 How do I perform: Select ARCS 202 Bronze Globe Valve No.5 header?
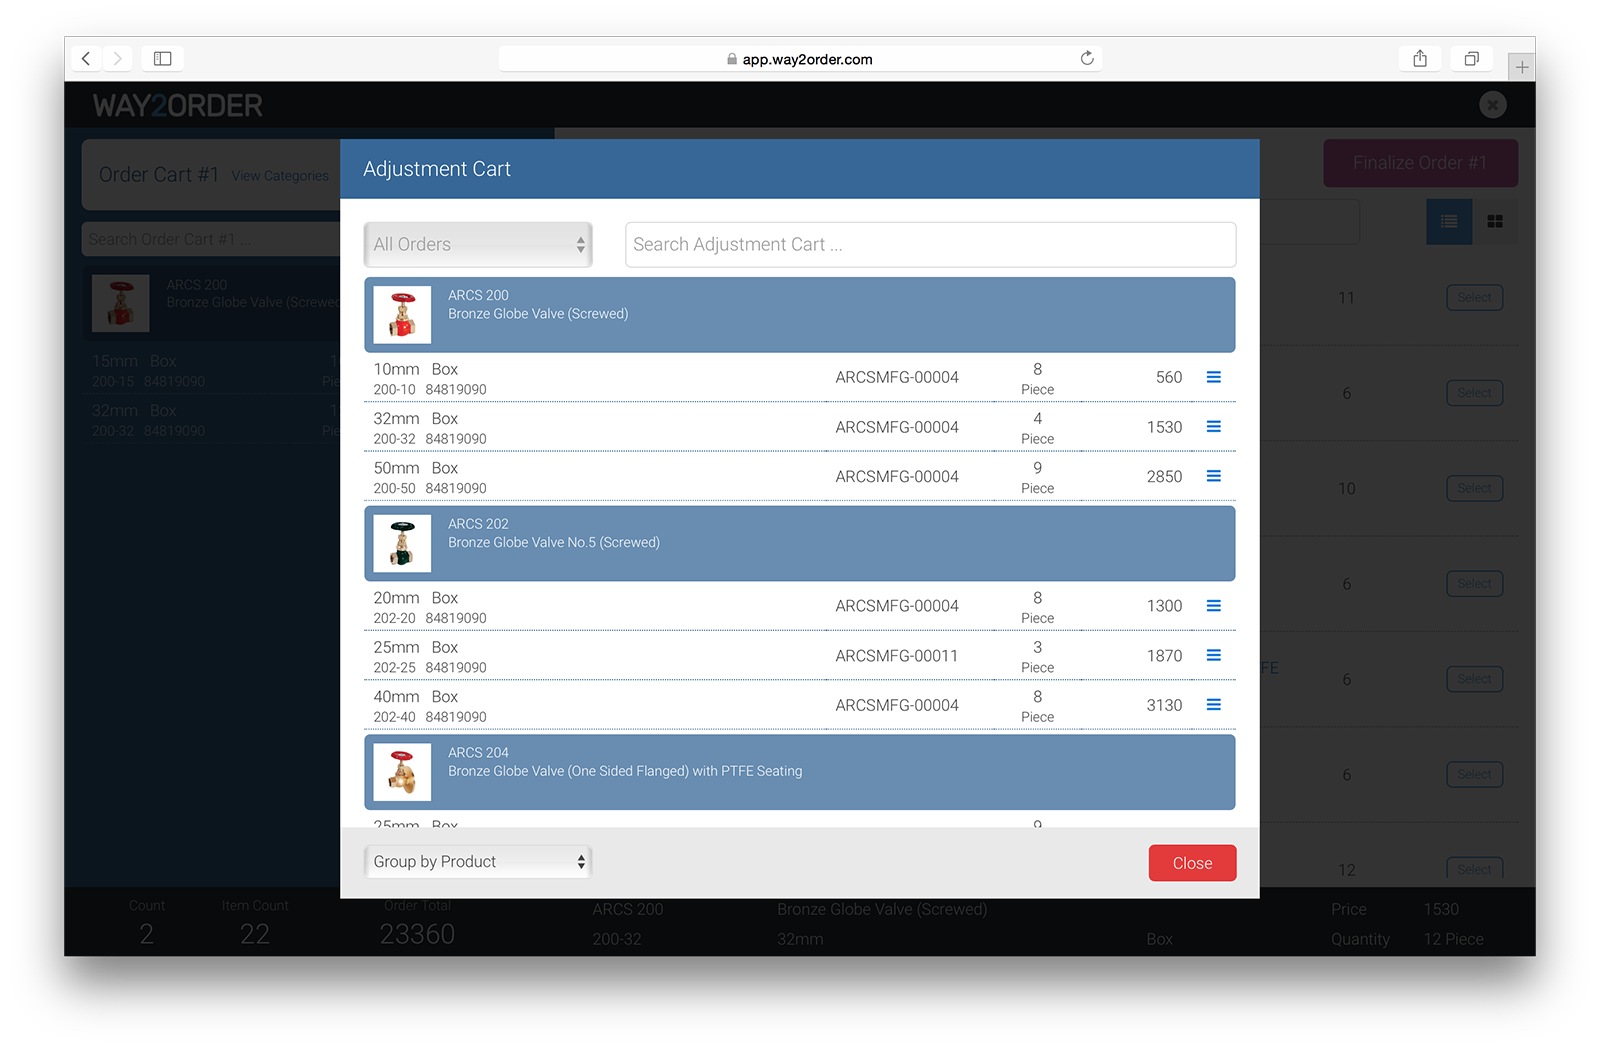click(800, 543)
